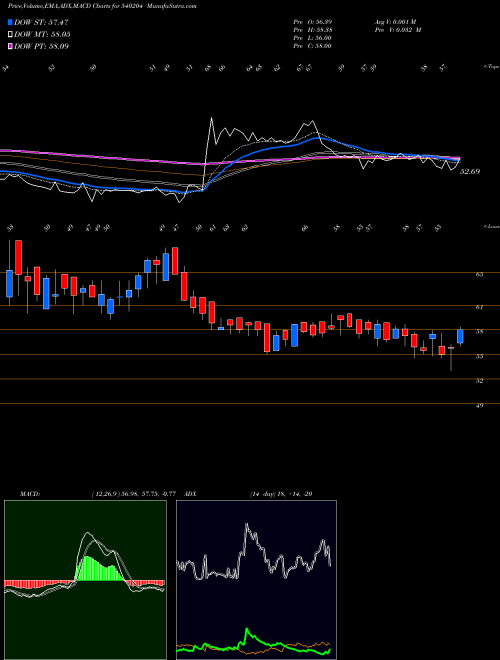Click the 52.69 EMA price label
Image resolution: width=500 pixels, height=660 pixels.
pos(470,172)
